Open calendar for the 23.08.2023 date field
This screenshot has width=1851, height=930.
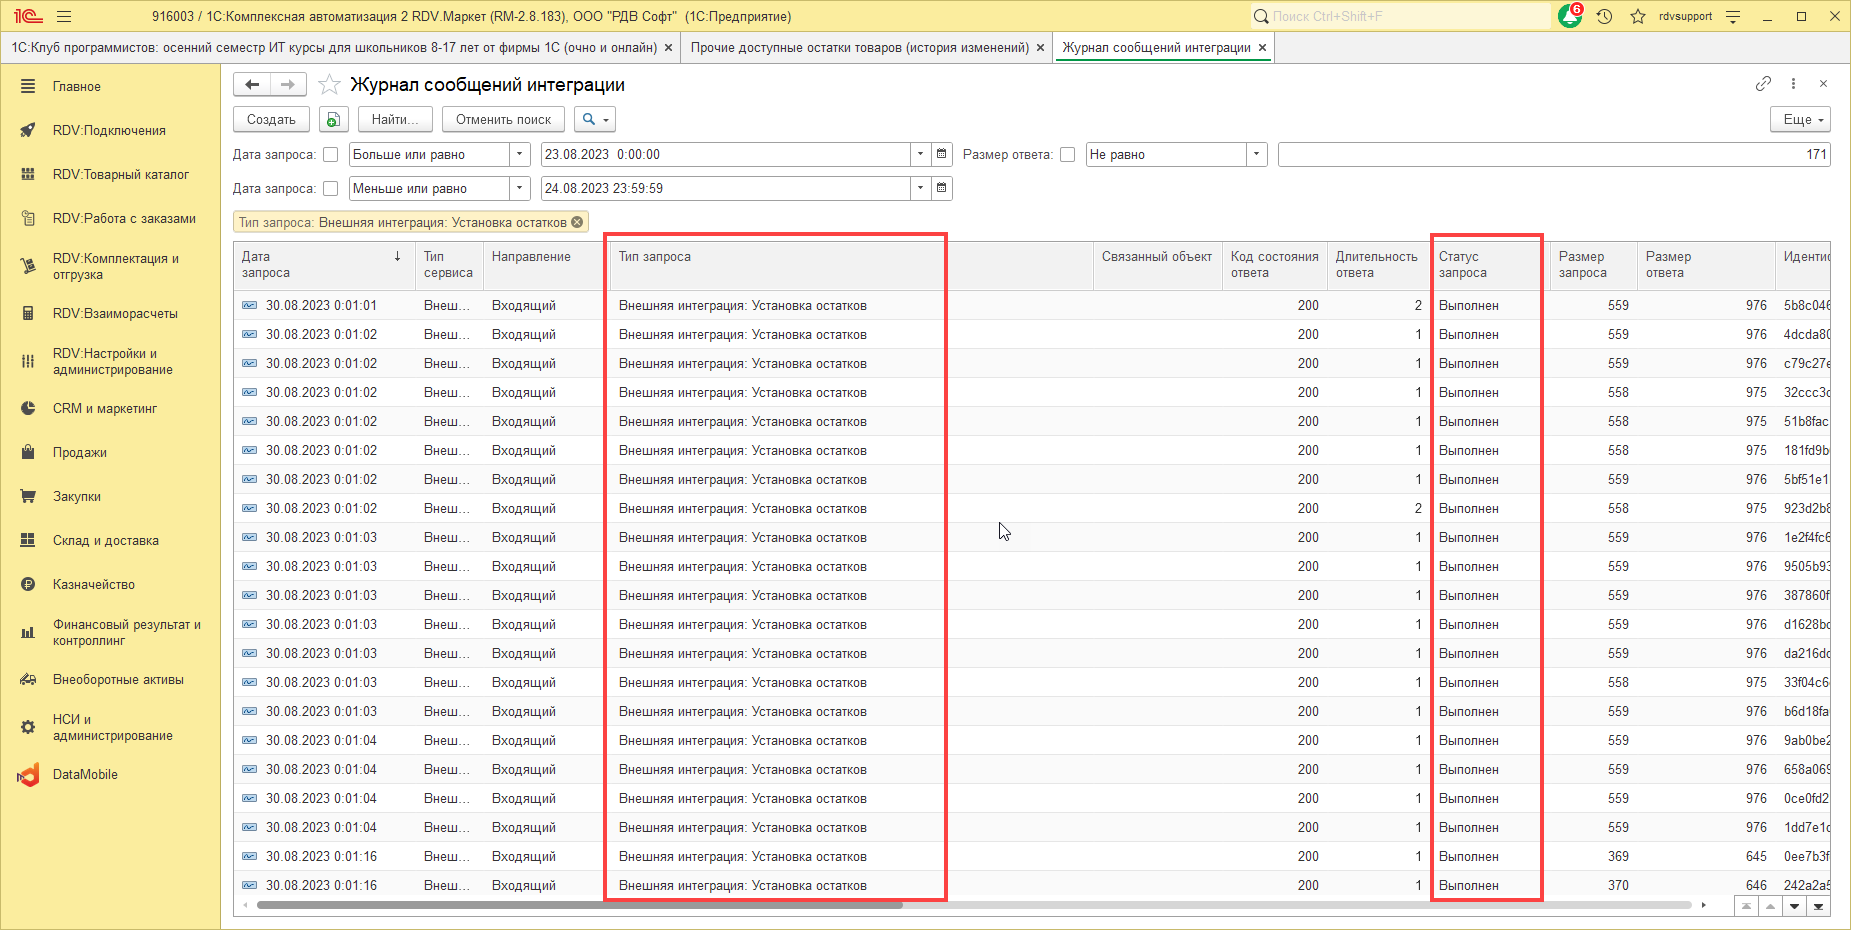(x=941, y=155)
